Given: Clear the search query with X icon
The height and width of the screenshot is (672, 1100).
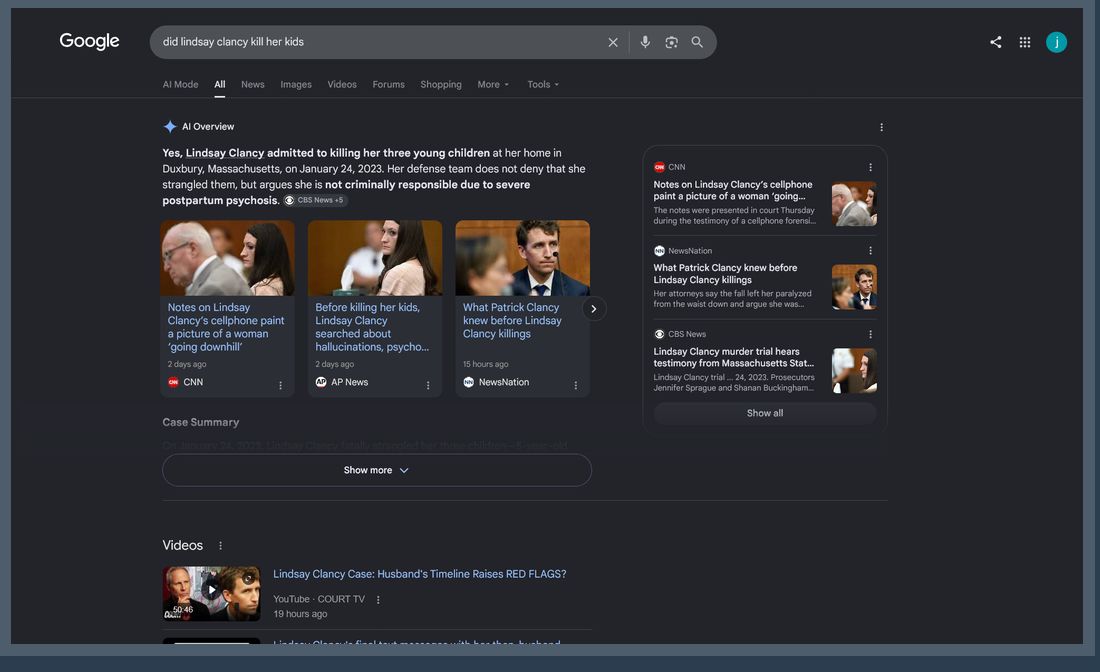Looking at the screenshot, I should [x=612, y=42].
